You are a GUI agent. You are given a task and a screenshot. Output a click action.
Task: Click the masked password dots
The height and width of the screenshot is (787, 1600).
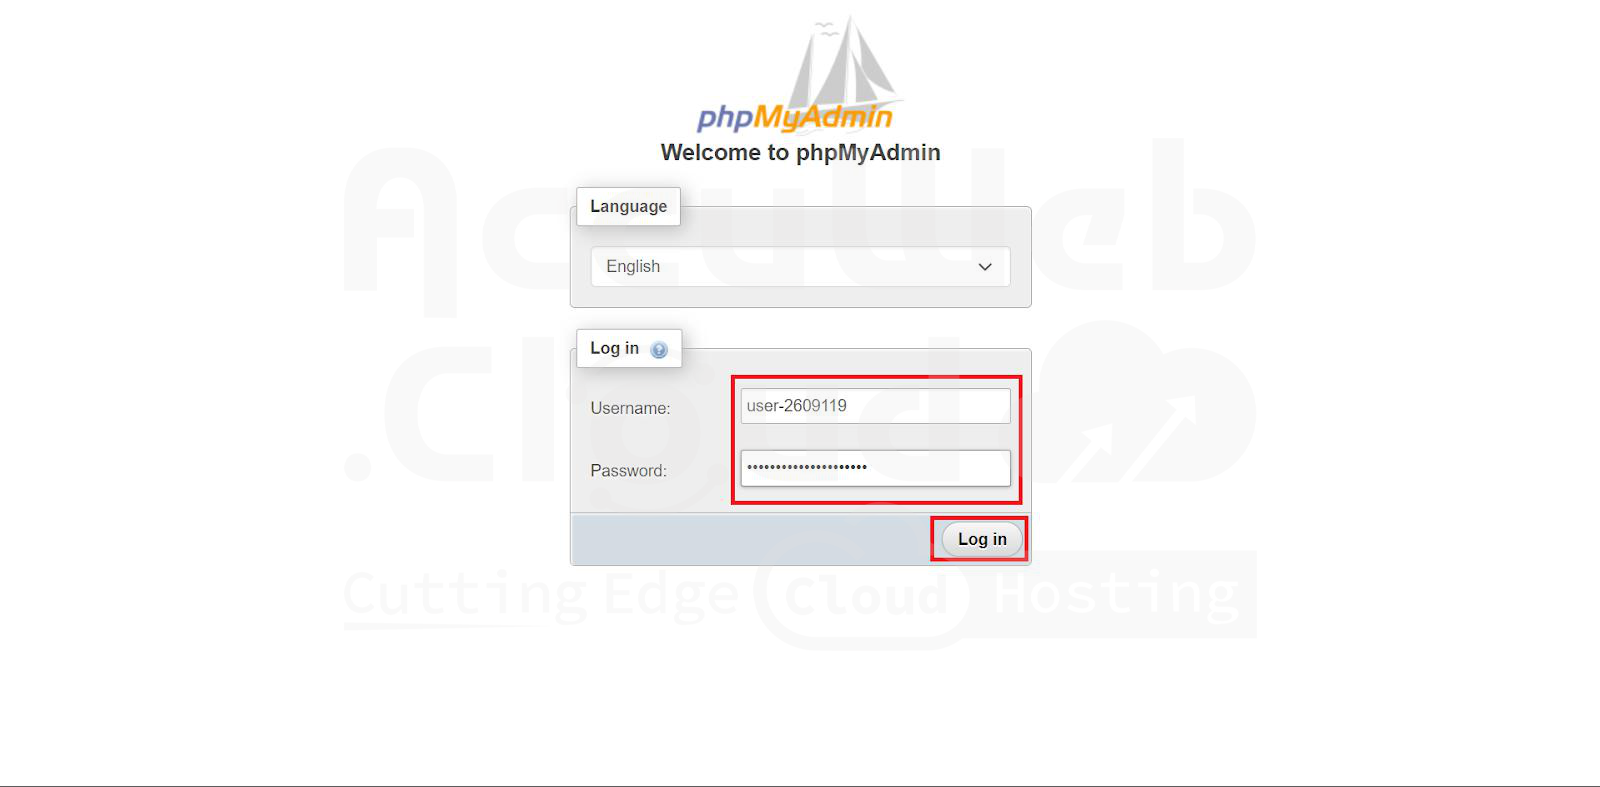pos(807,467)
